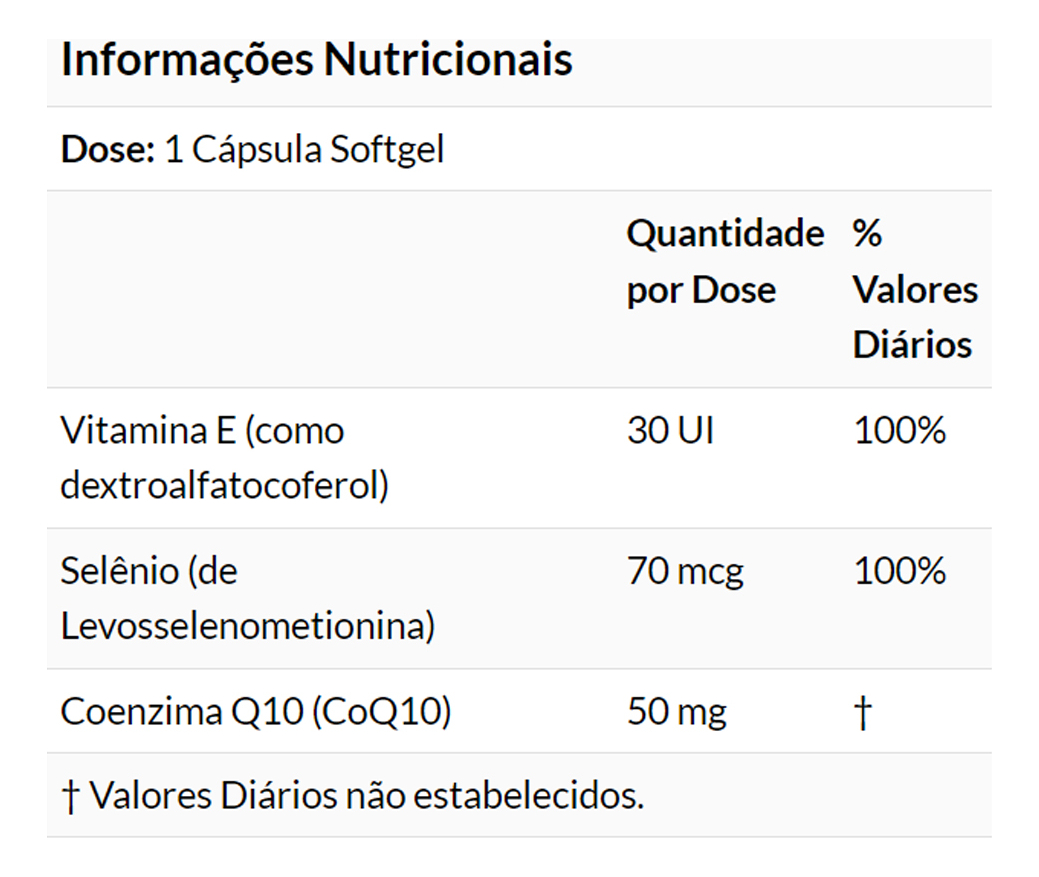Screen dimensions: 1039x877
Task: Click the bold "Dose:" label
Action: tap(107, 150)
